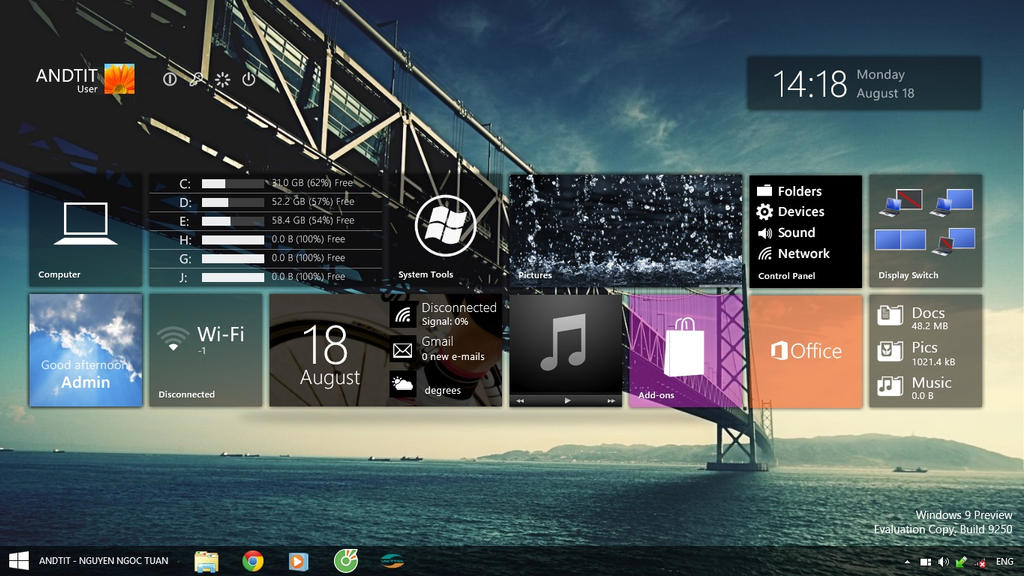Click the Wi-Fi signal icon in tile

click(x=172, y=339)
